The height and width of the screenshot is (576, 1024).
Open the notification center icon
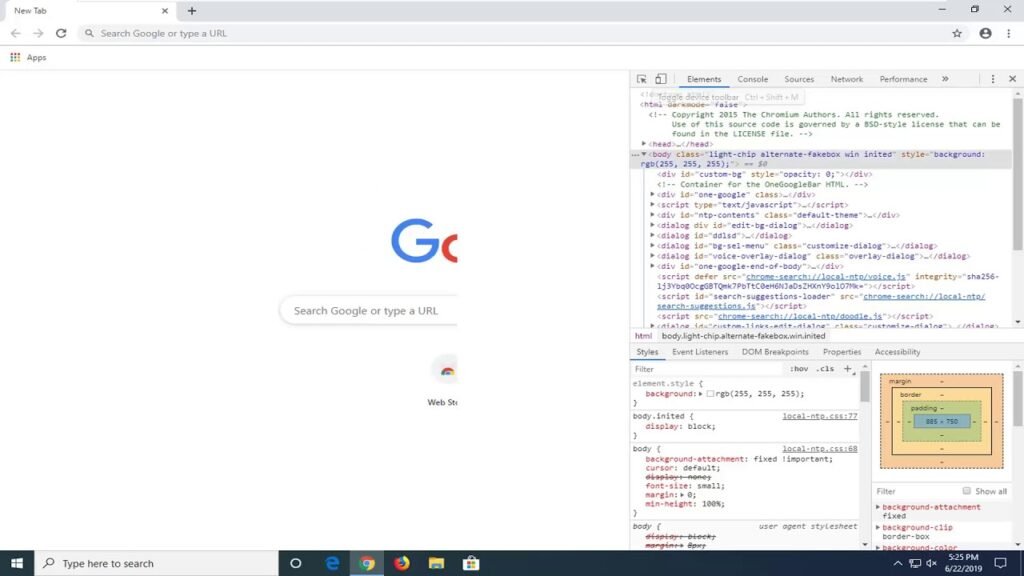pyautogui.click(x=1000, y=563)
